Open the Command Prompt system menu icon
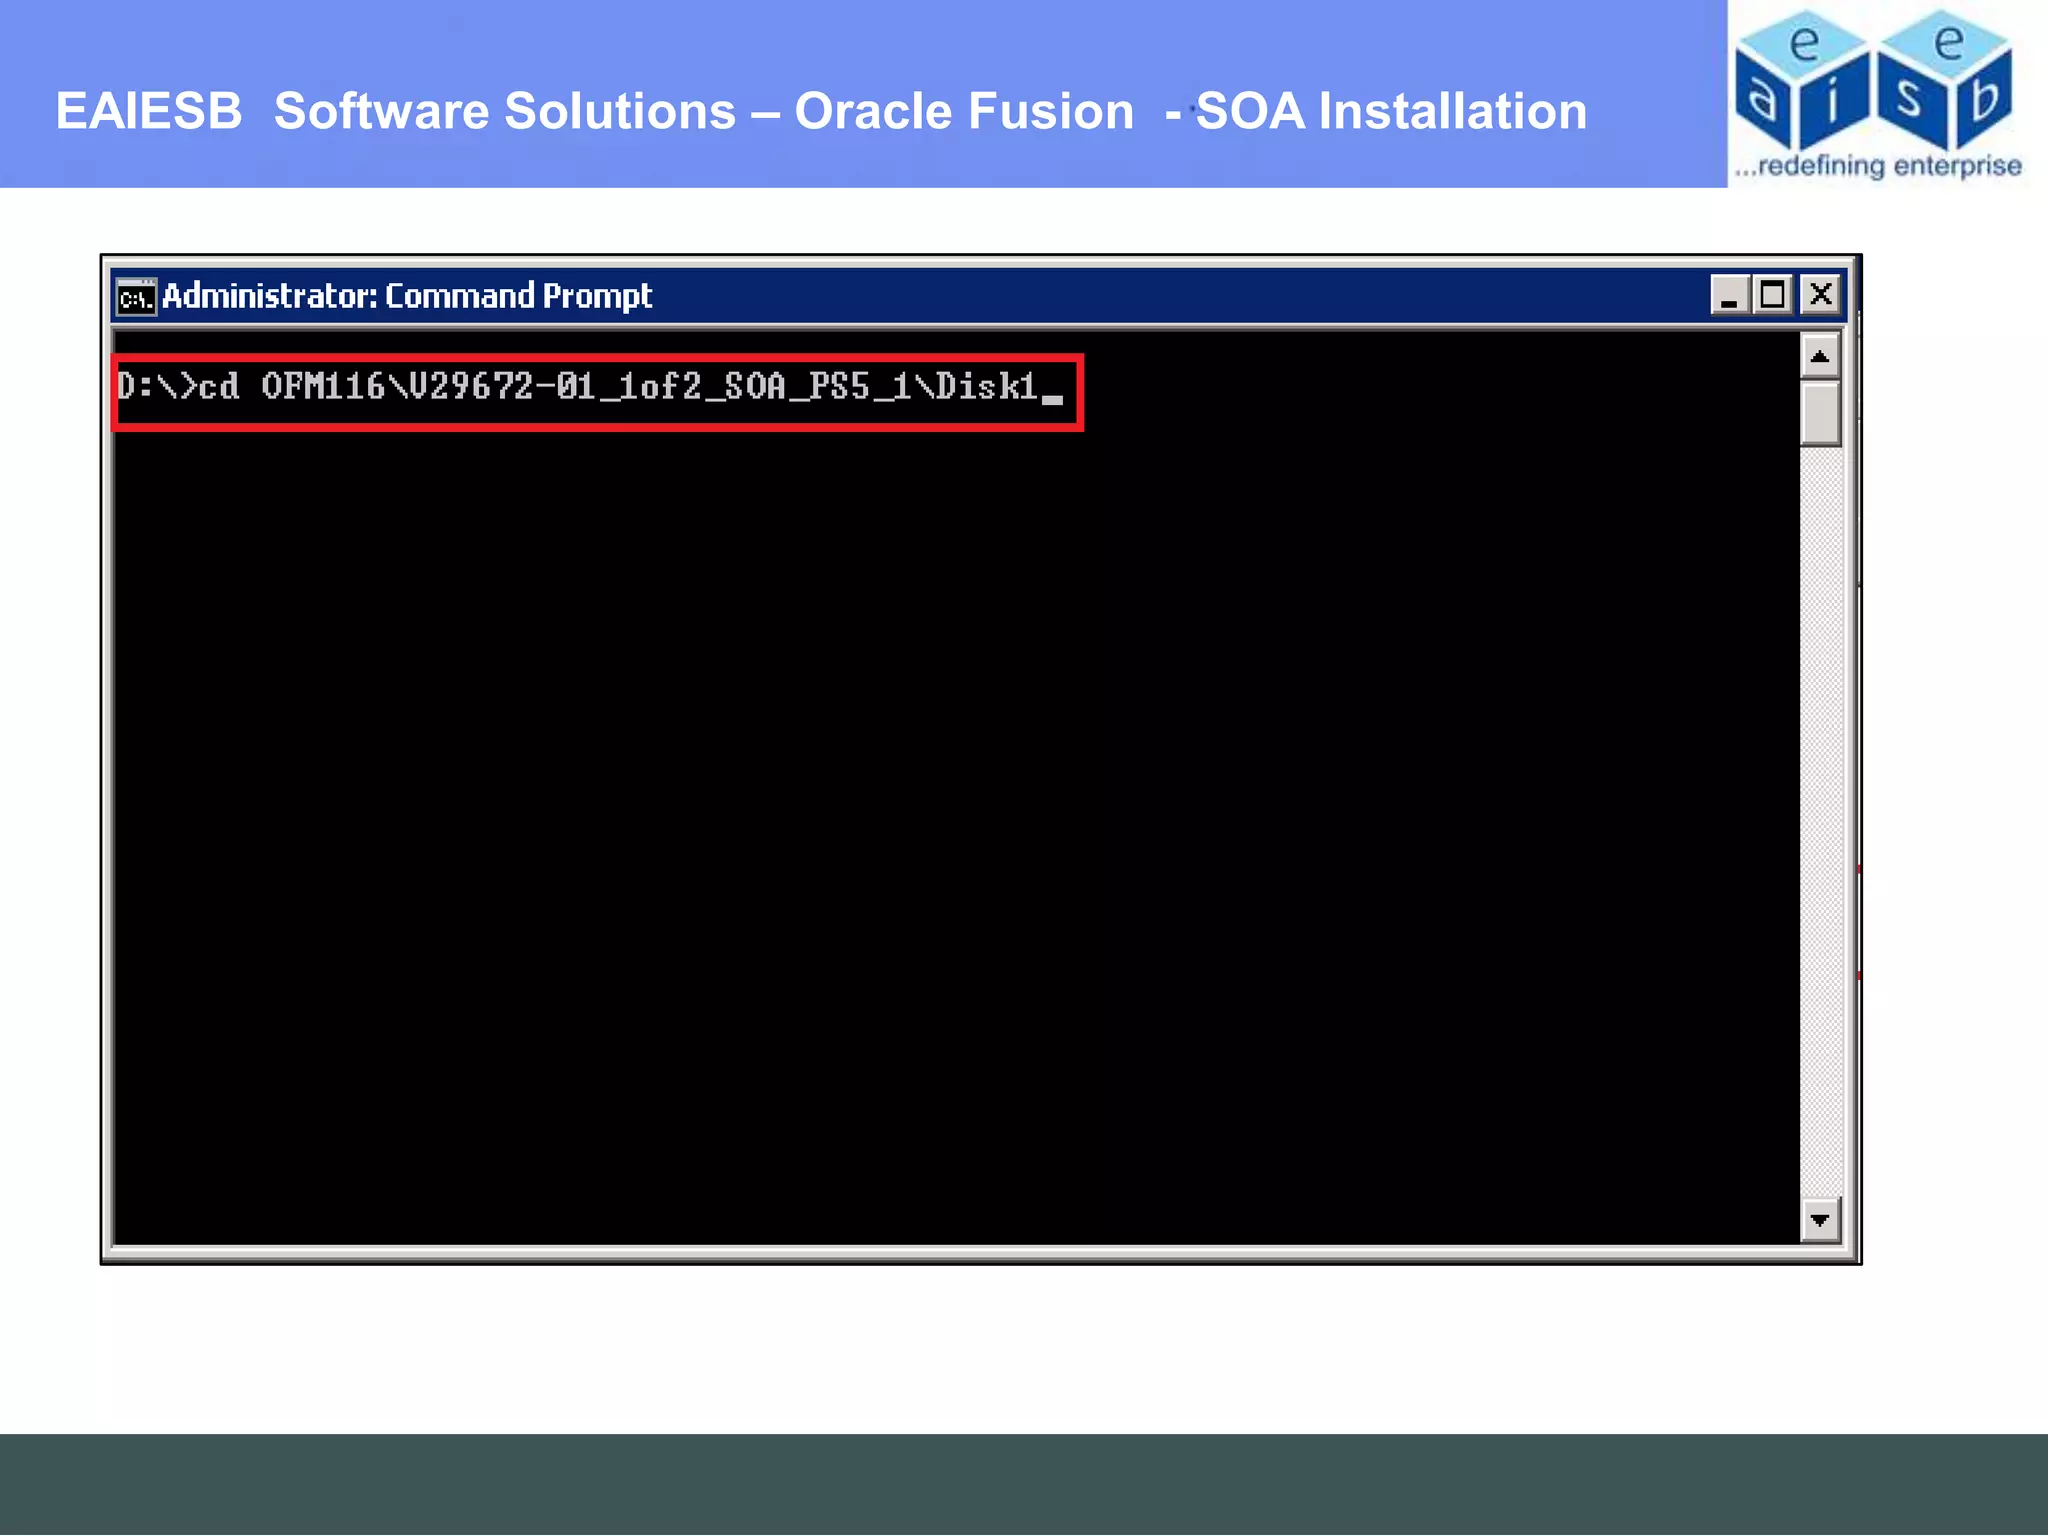2048x1536 pixels. pyautogui.click(x=136, y=297)
